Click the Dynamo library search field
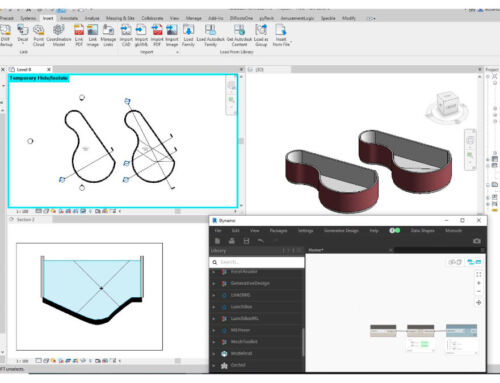This screenshot has height=383, width=500. coord(257,262)
